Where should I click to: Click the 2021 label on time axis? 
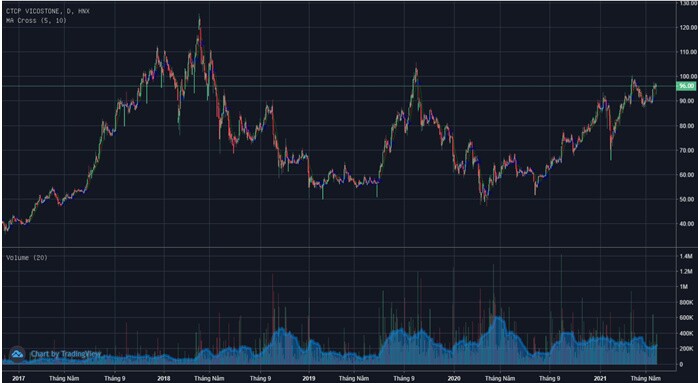[x=600, y=378]
